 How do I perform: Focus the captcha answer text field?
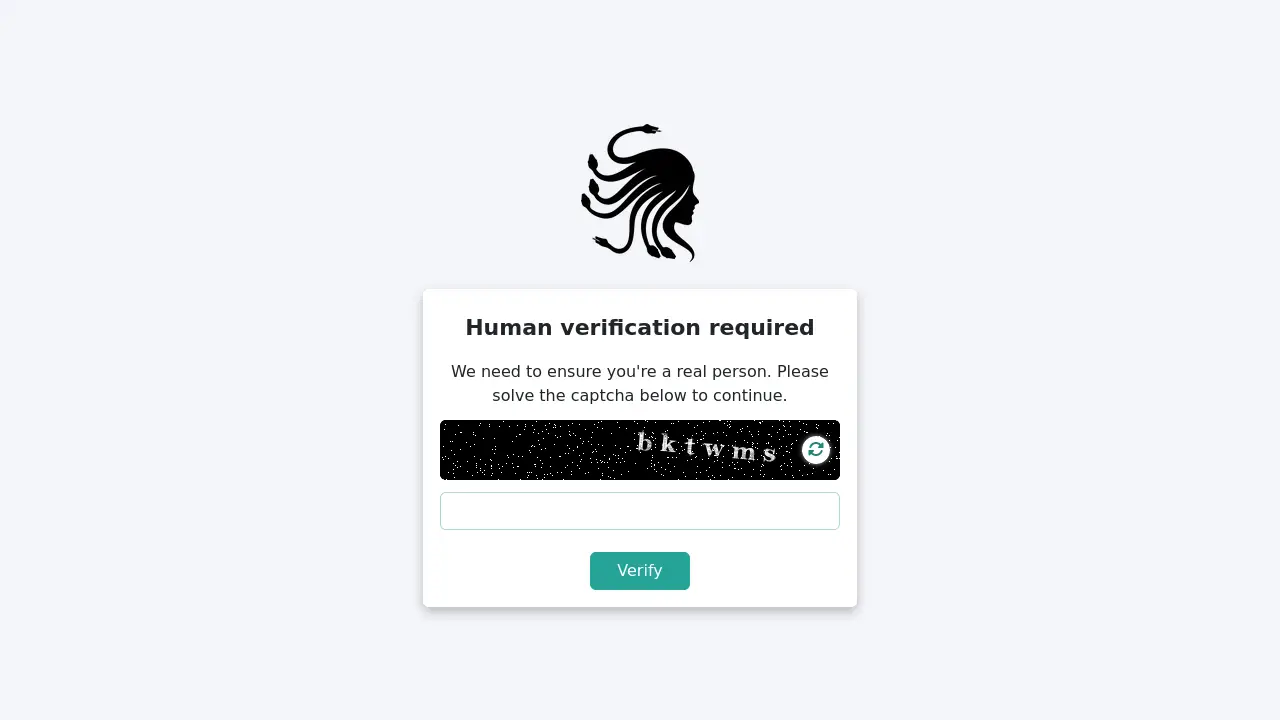(x=640, y=511)
